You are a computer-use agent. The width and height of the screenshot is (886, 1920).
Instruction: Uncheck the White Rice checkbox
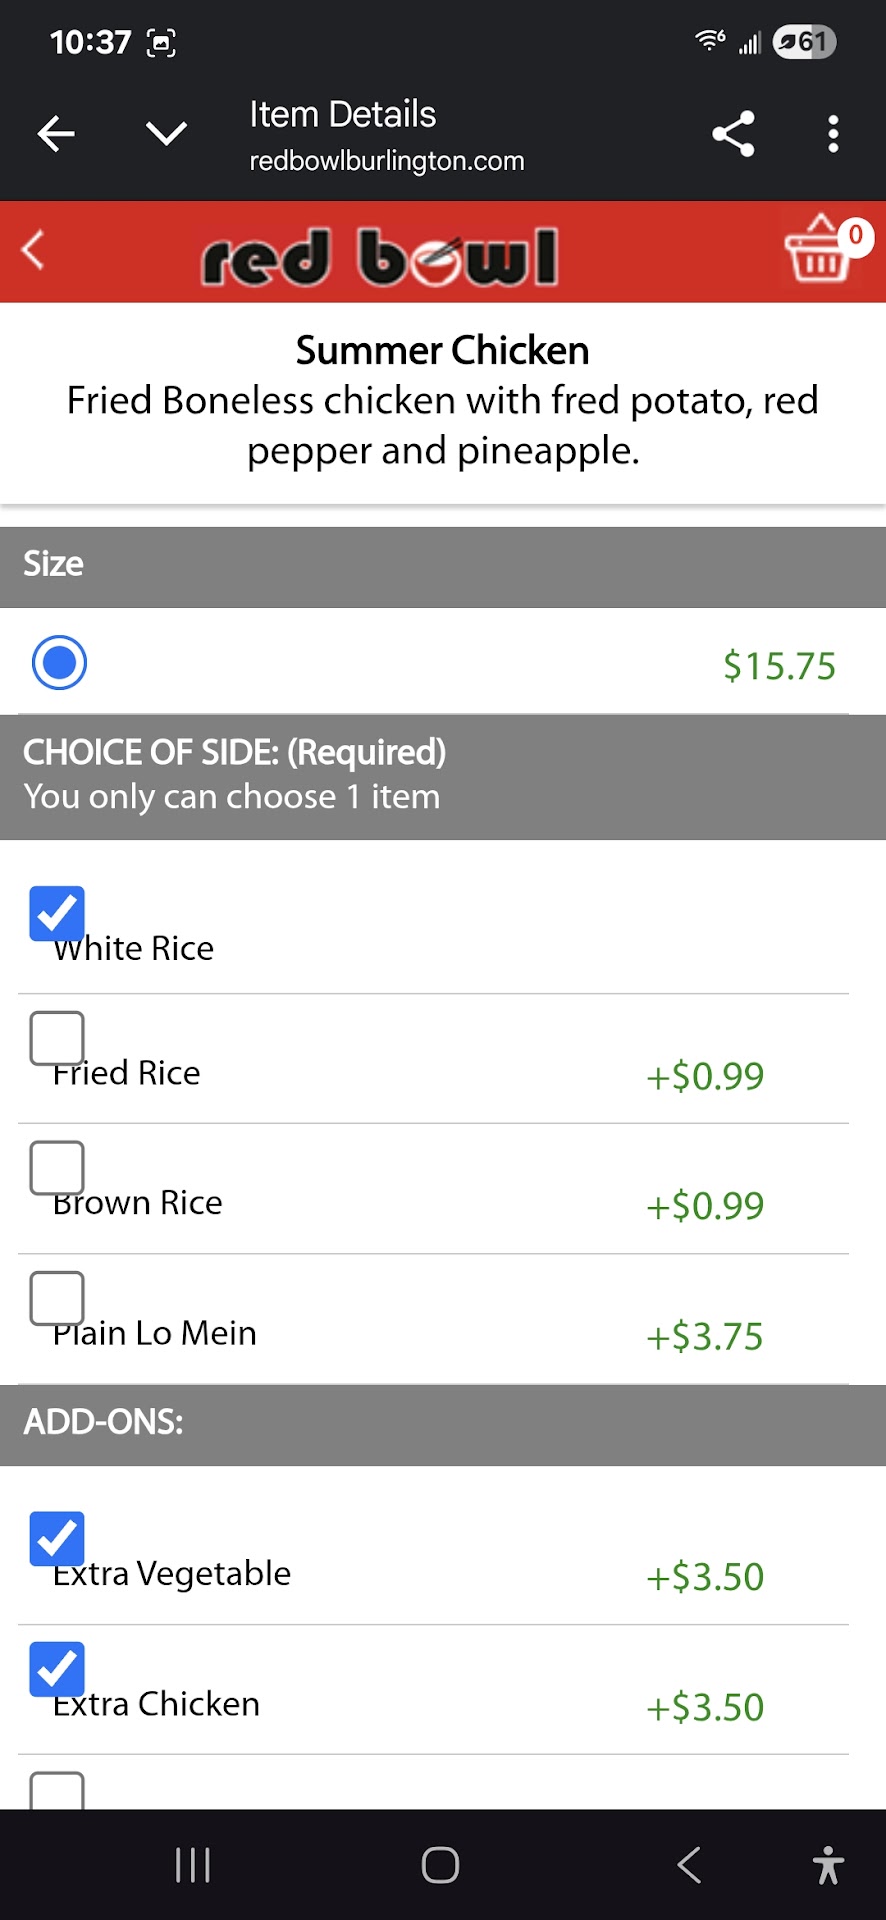[57, 914]
